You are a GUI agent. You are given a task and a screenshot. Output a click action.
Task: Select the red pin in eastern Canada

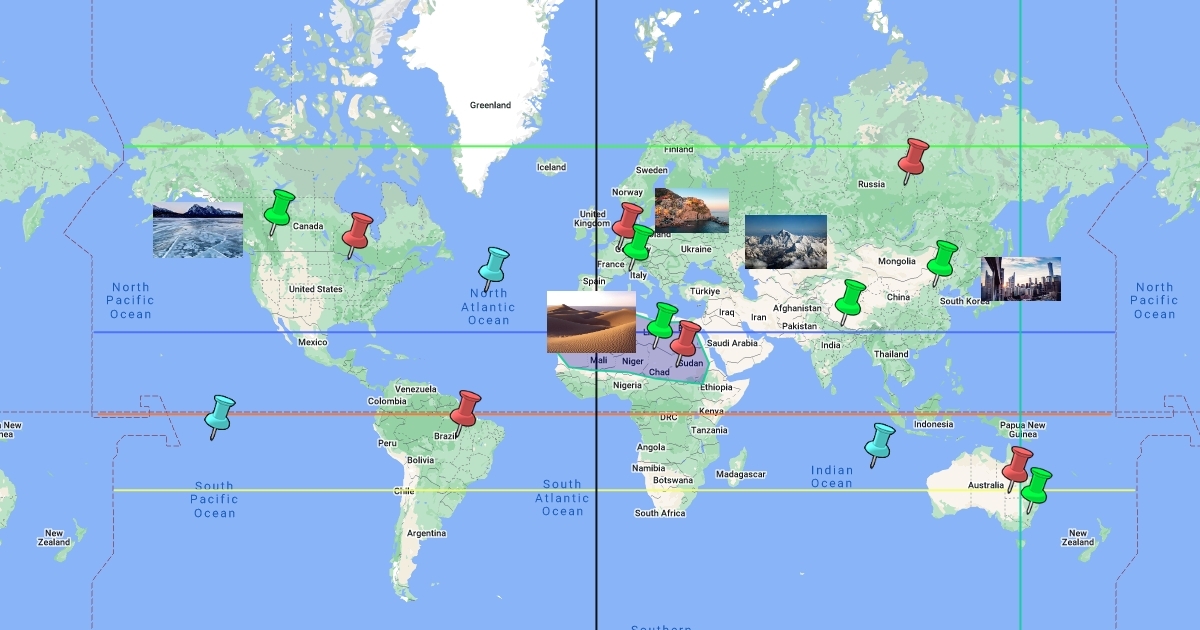358,230
